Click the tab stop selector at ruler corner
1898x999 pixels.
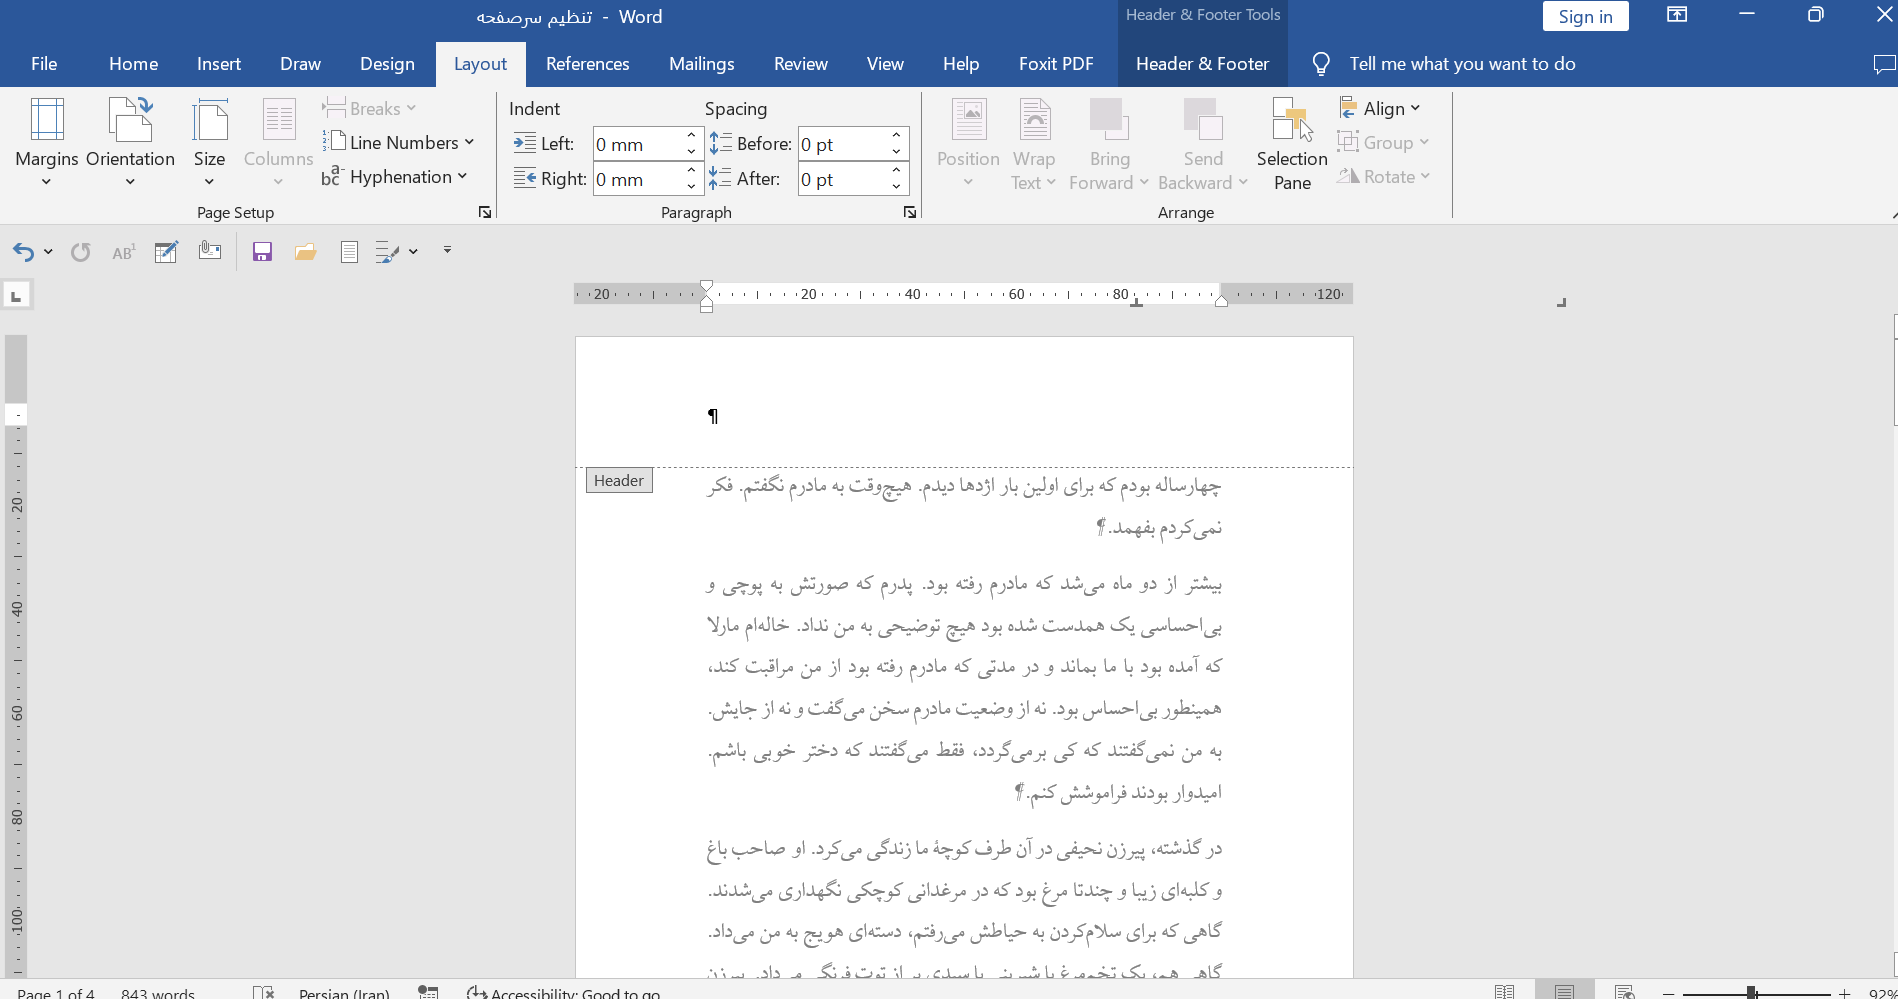pos(16,296)
